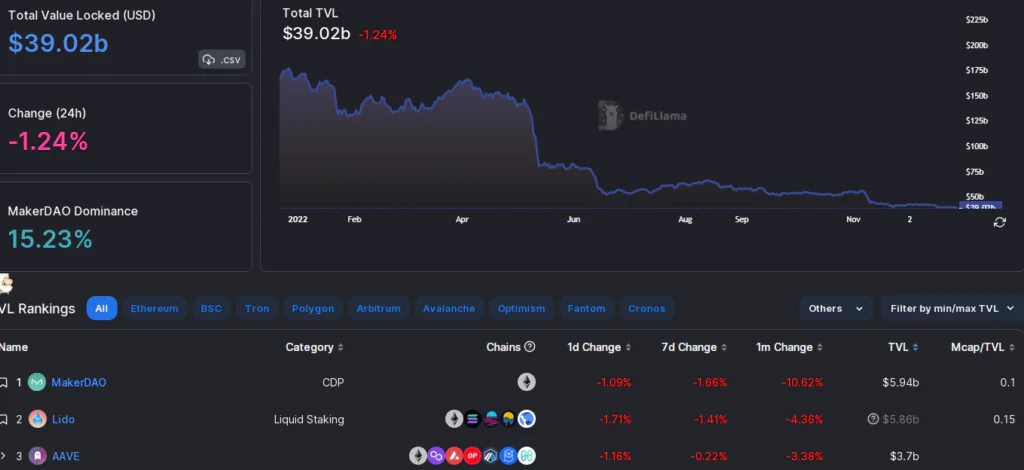Bookmark the Lido protocol row
1024x470 pixels.
[3, 419]
